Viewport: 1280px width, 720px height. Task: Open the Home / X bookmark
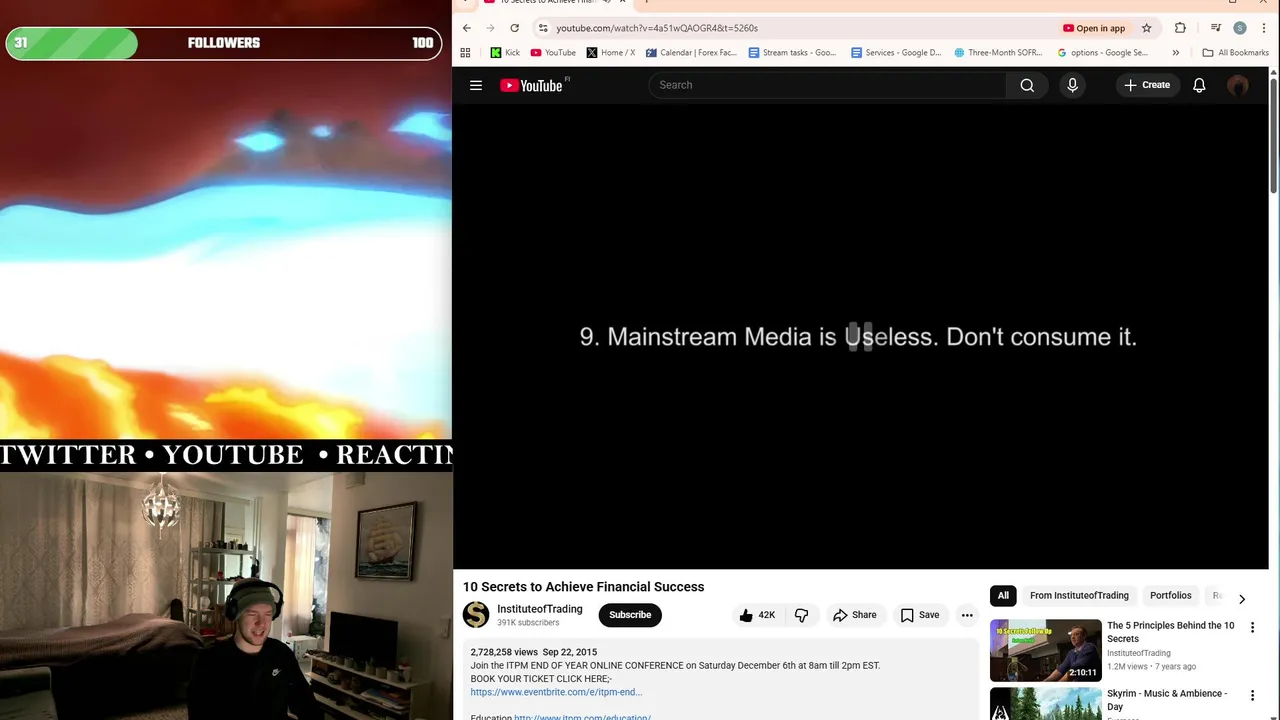coord(611,52)
